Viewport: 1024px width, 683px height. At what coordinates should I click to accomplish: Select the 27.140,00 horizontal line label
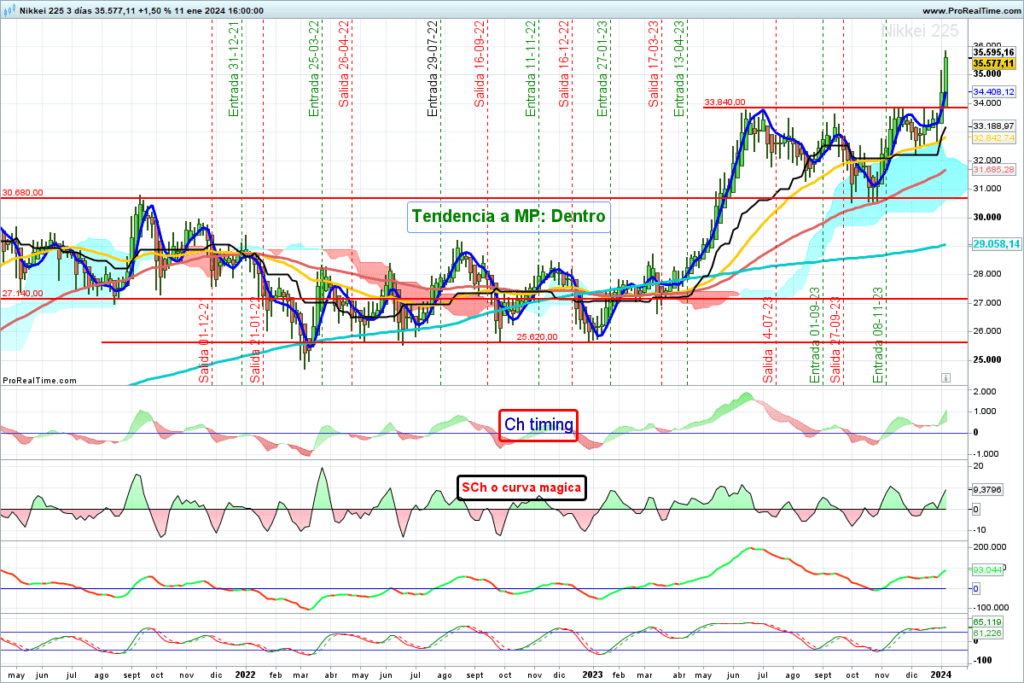pyautogui.click(x=23, y=294)
